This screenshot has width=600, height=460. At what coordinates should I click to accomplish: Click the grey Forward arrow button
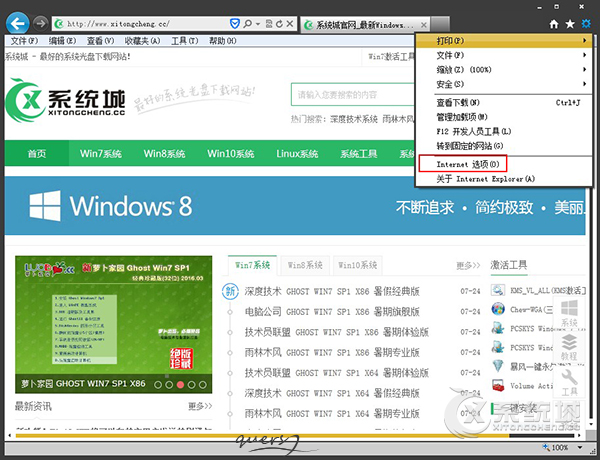click(x=40, y=24)
